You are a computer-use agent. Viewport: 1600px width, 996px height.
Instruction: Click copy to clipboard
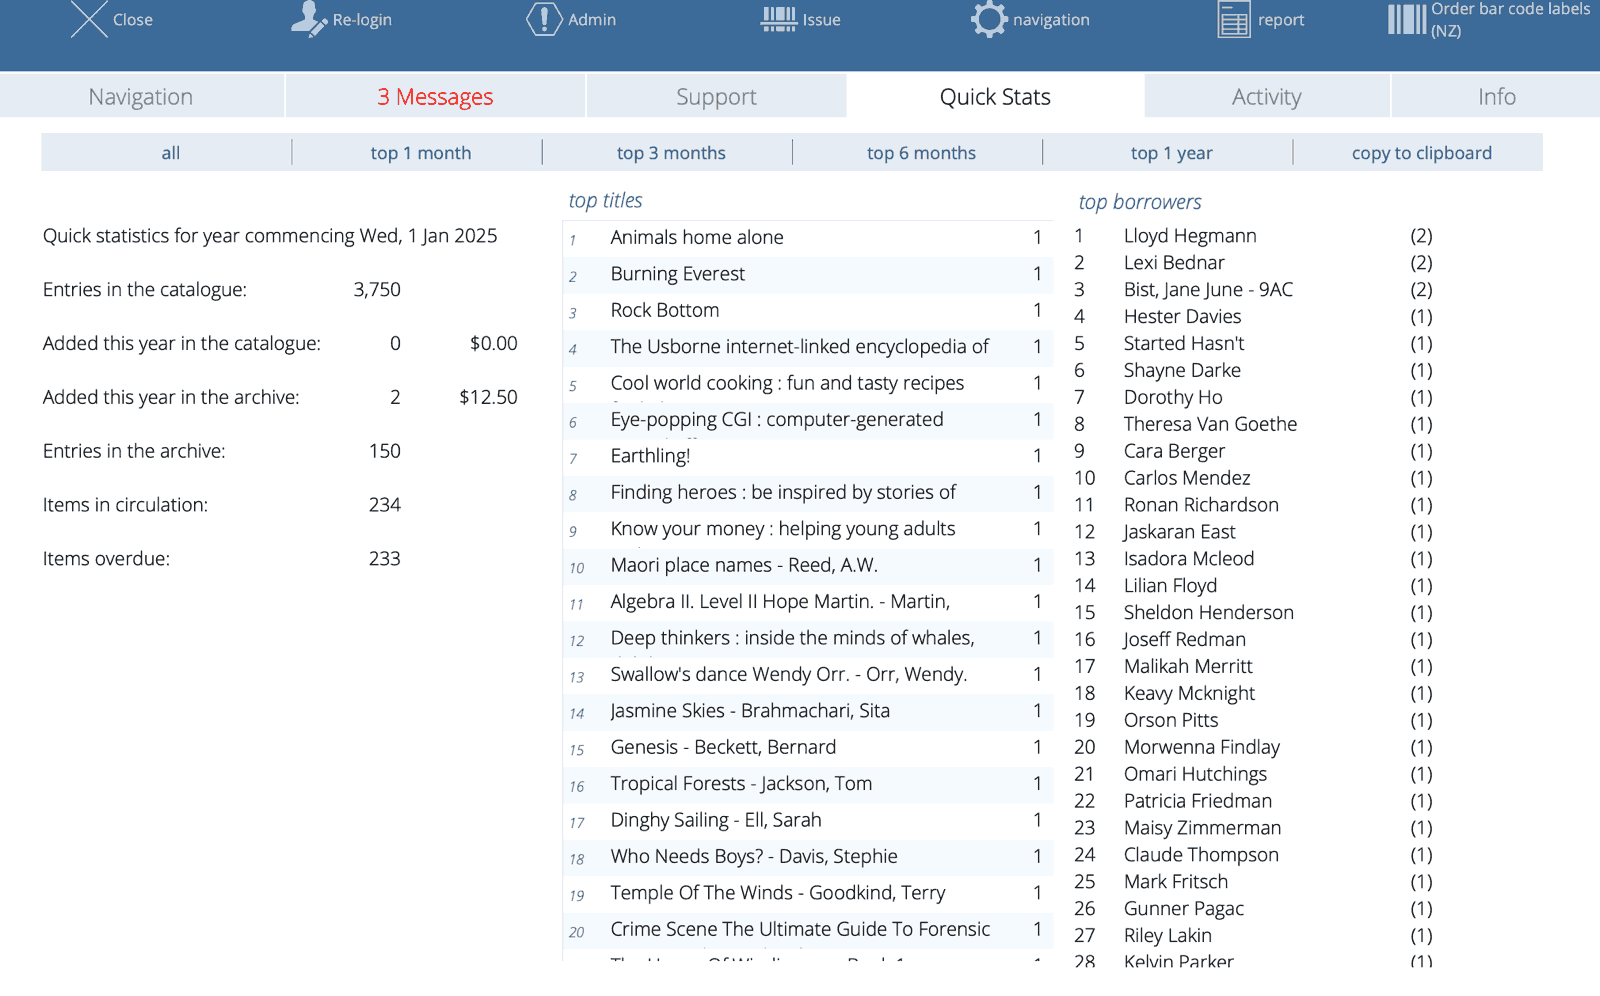(x=1421, y=153)
